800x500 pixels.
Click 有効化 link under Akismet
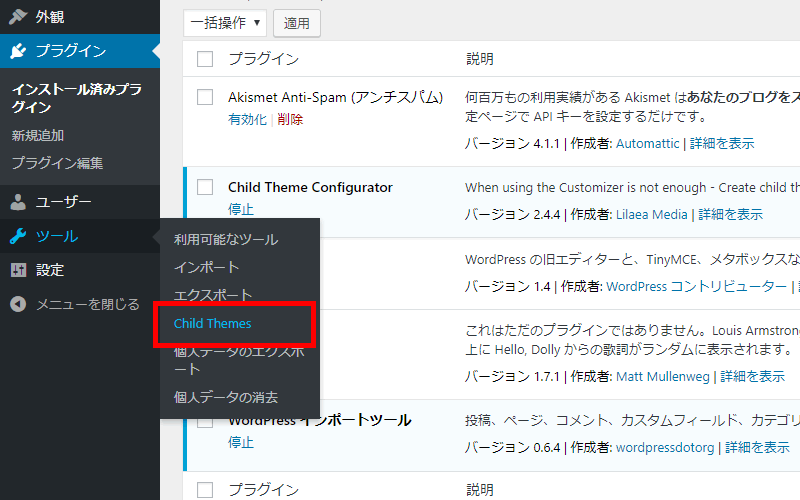tap(247, 119)
